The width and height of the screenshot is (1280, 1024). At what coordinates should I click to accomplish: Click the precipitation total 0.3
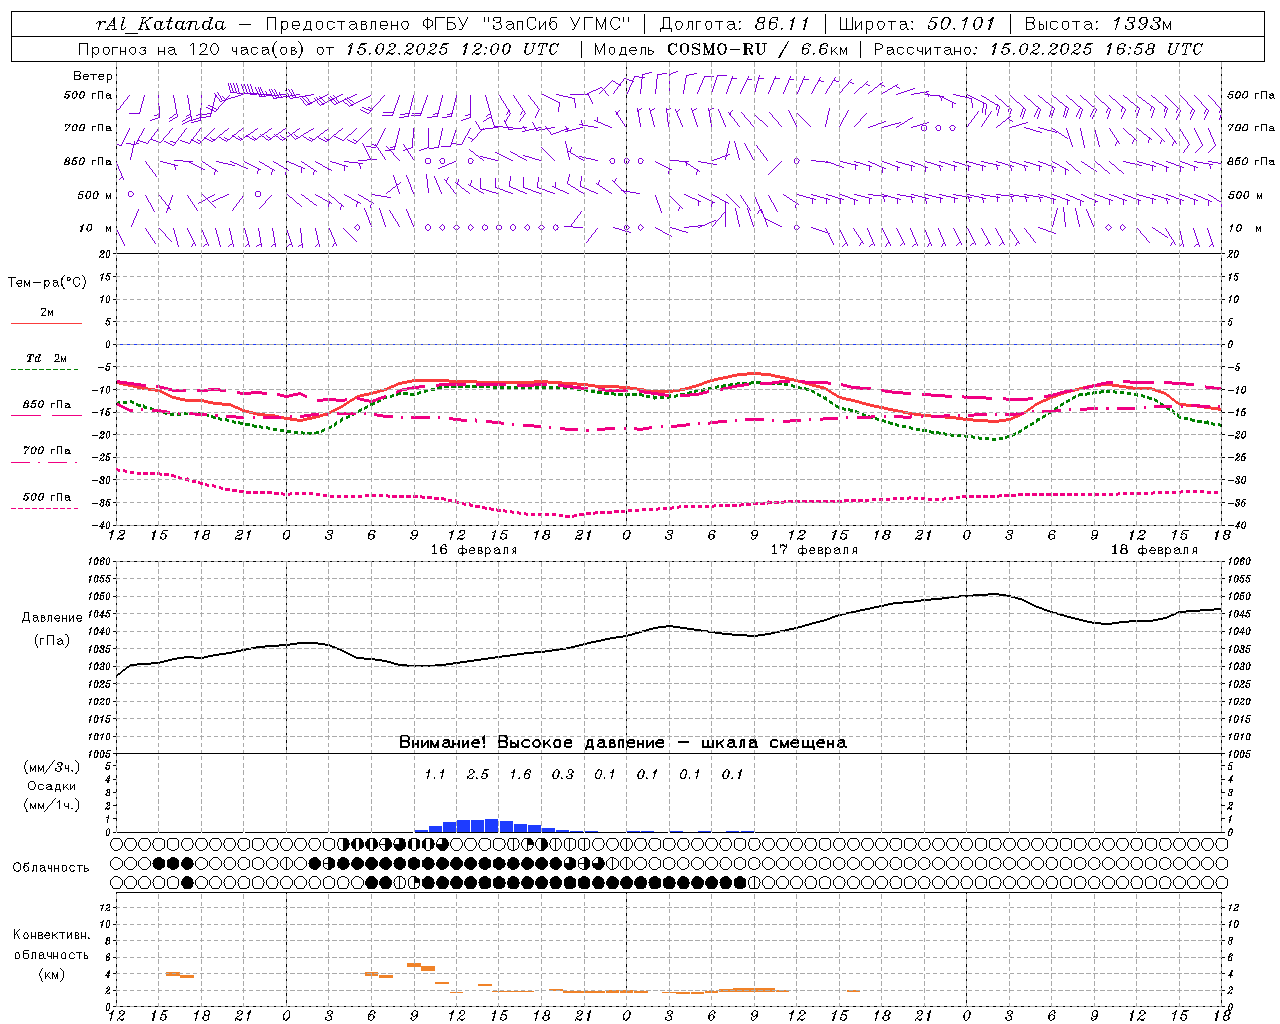[563, 774]
